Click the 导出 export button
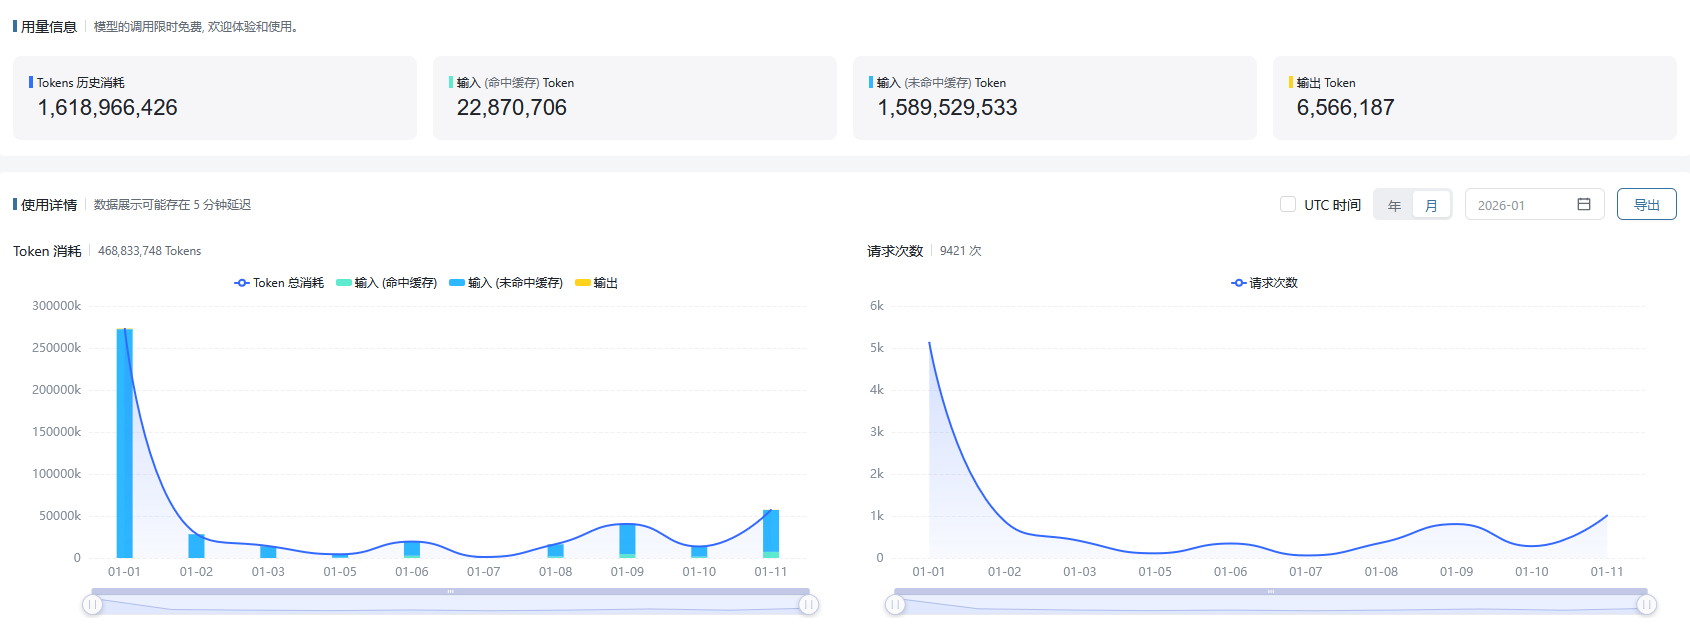 1646,204
